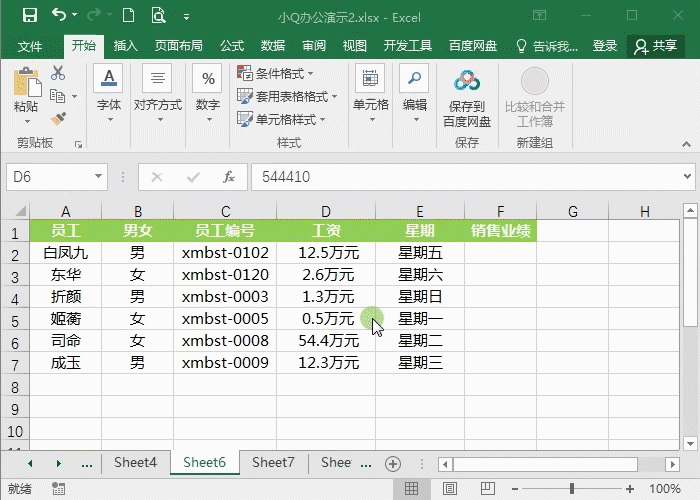This screenshot has width=700, height=500.
Task: Select column D header
Action: tap(326, 211)
